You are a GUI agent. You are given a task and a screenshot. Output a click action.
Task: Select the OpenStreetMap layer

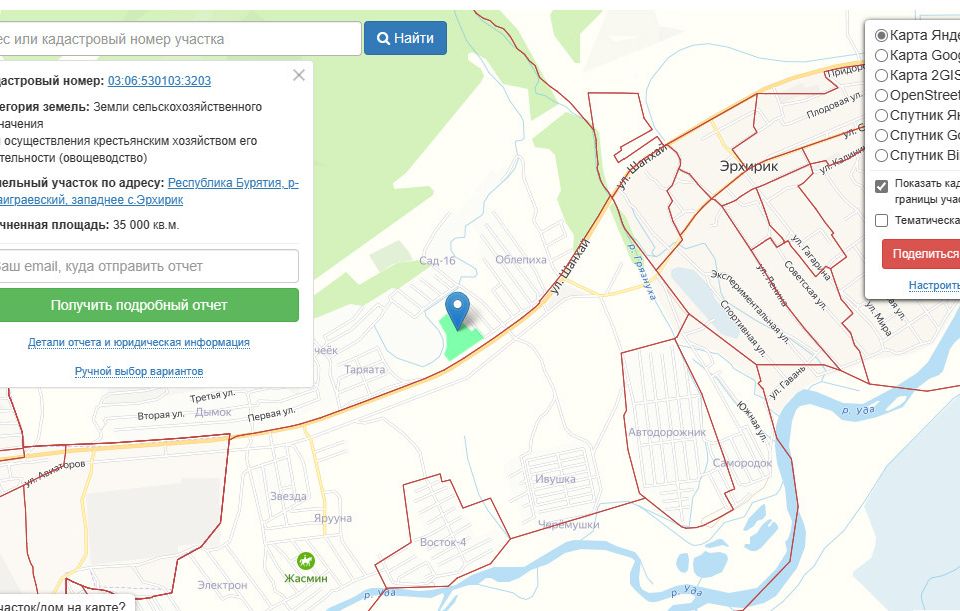[x=881, y=95]
